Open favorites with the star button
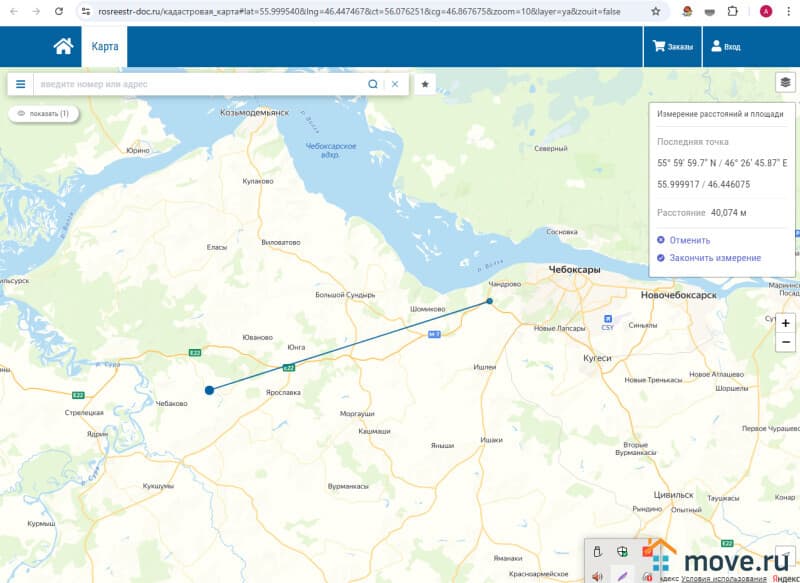The height and width of the screenshot is (583, 800). [x=425, y=84]
